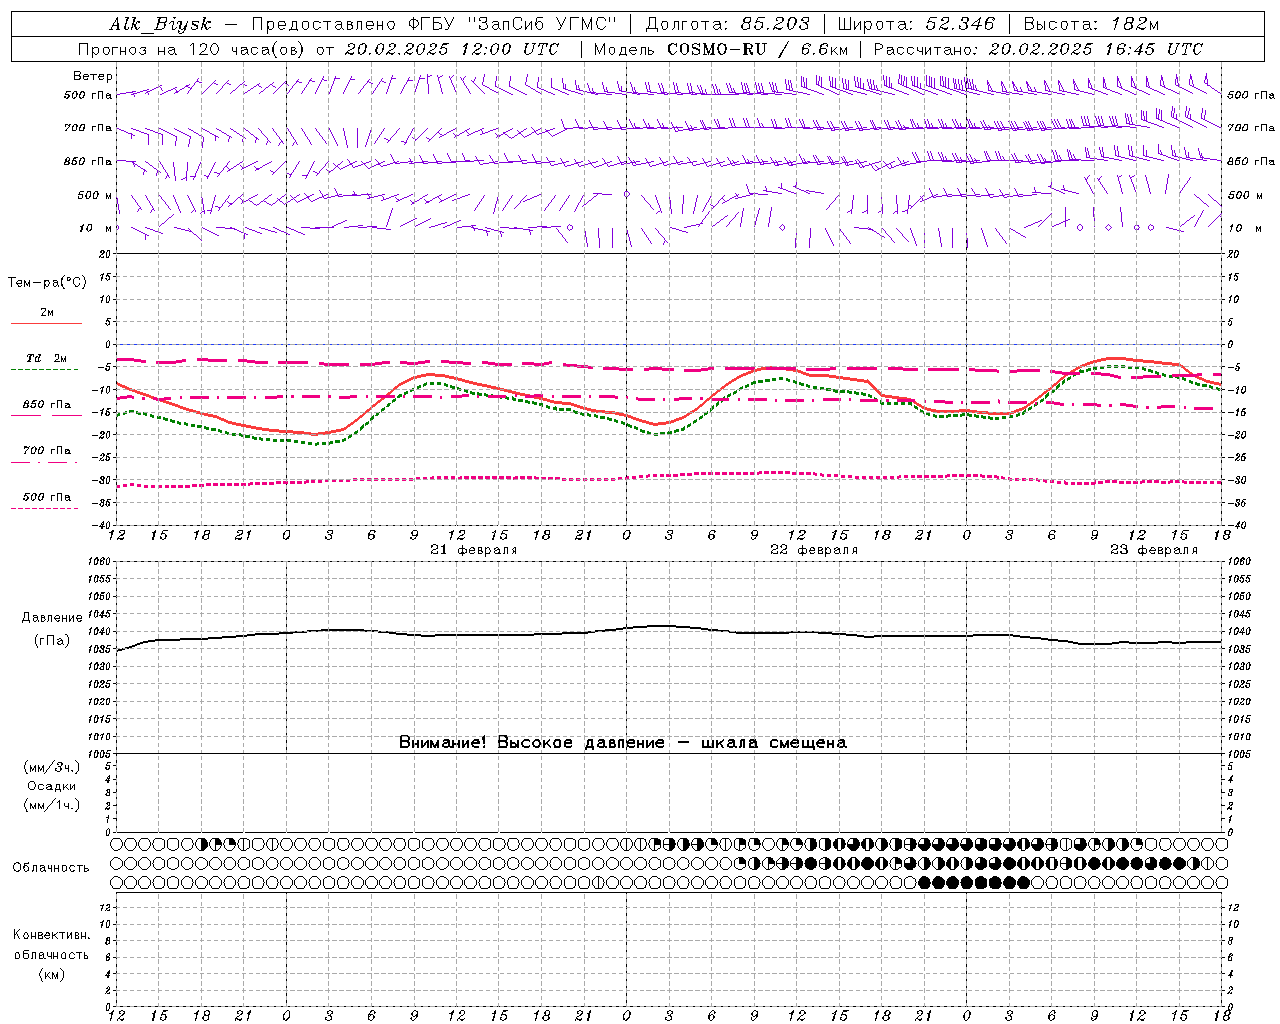Click the Конвективн. облачность label

click(51, 945)
